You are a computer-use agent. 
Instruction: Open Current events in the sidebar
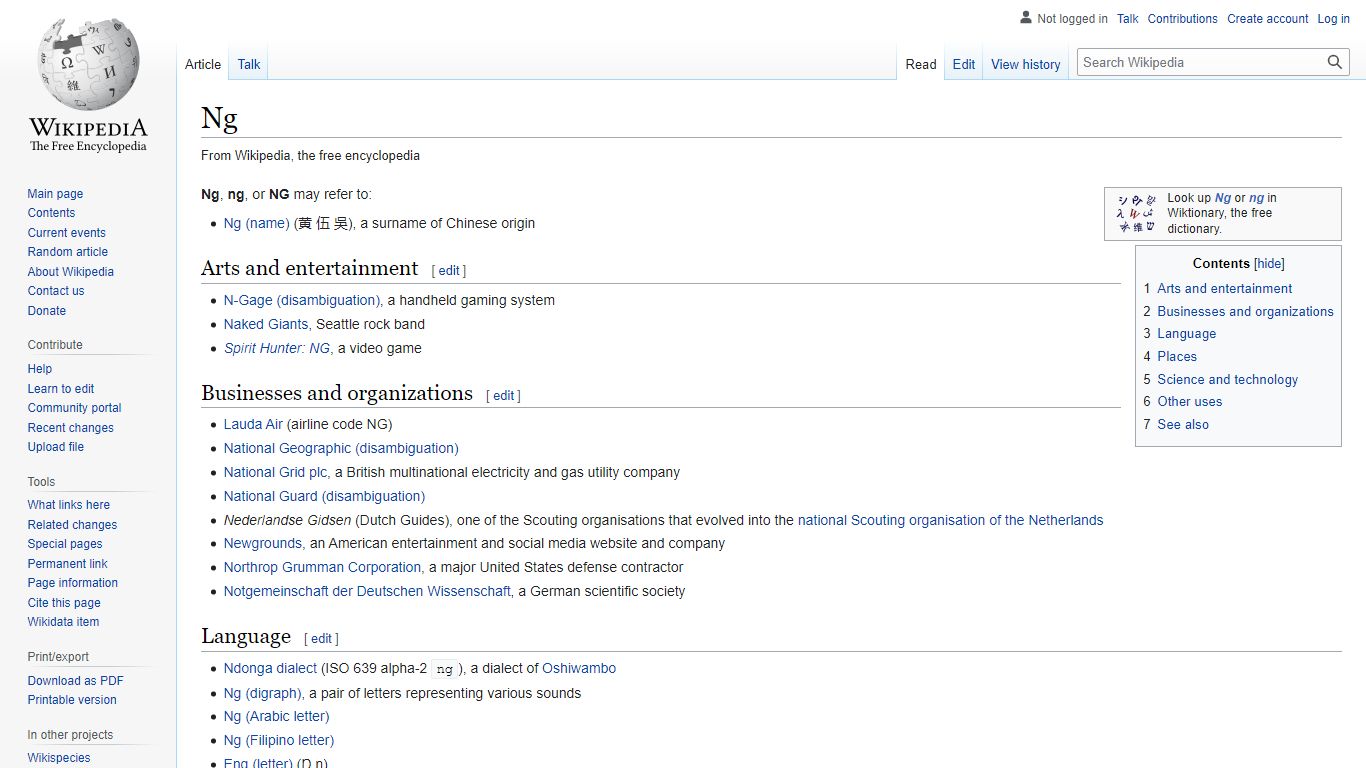[x=66, y=233]
